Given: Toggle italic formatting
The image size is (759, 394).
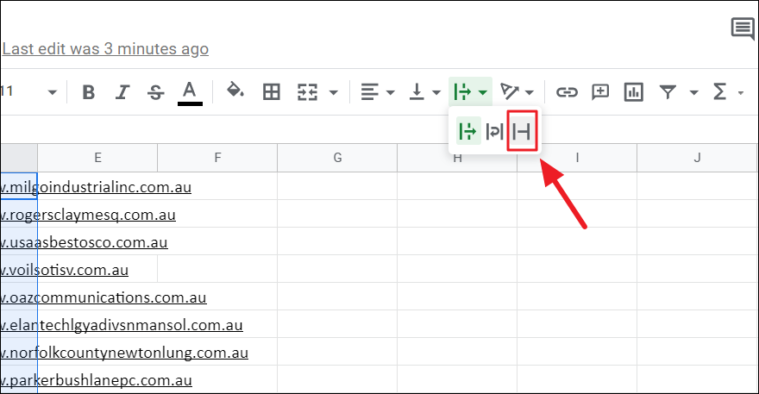Looking at the screenshot, I should click(x=122, y=91).
